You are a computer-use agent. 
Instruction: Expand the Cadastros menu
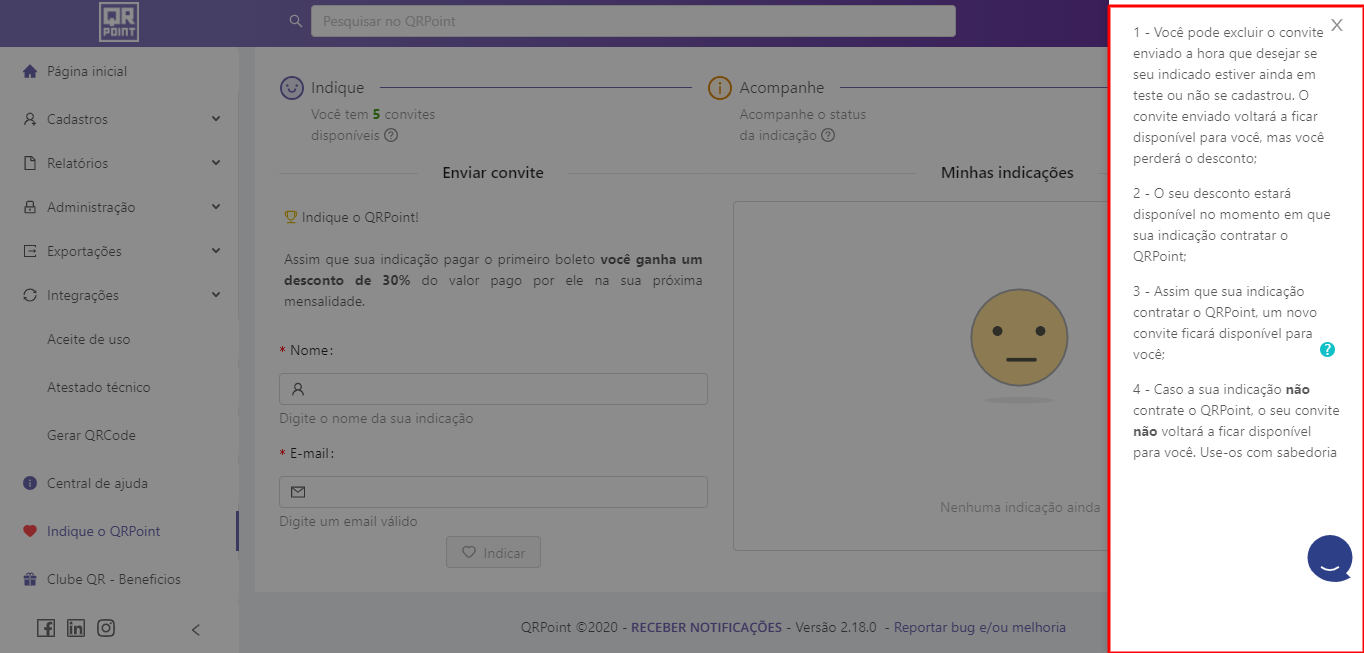point(120,119)
